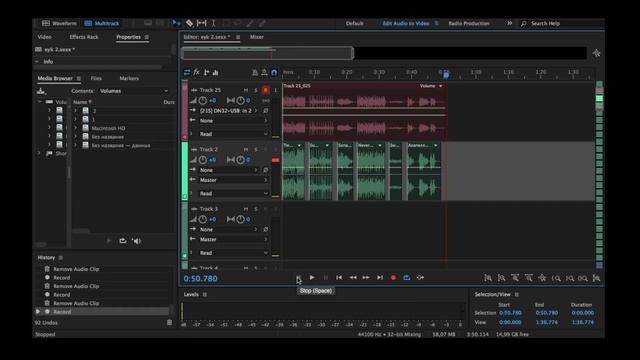
Task: Open the Mixer tab
Action: coord(257,37)
